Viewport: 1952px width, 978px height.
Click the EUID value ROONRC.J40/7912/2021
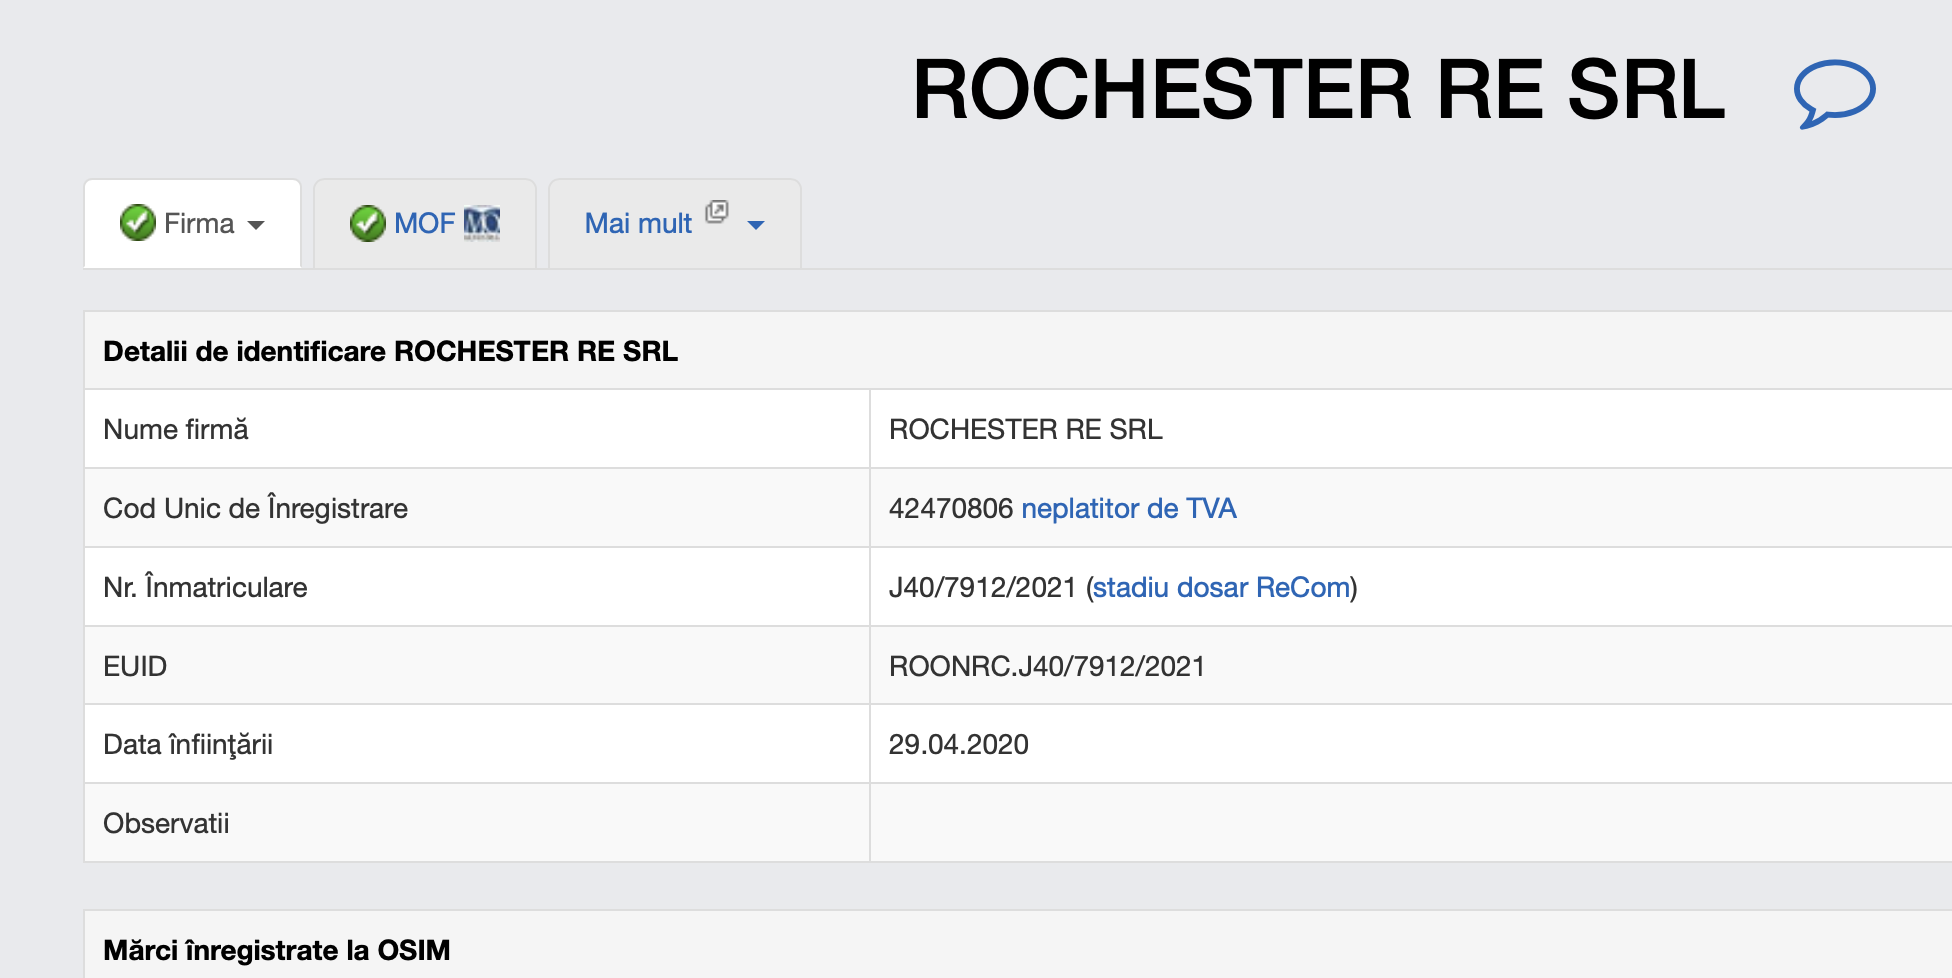[1046, 666]
